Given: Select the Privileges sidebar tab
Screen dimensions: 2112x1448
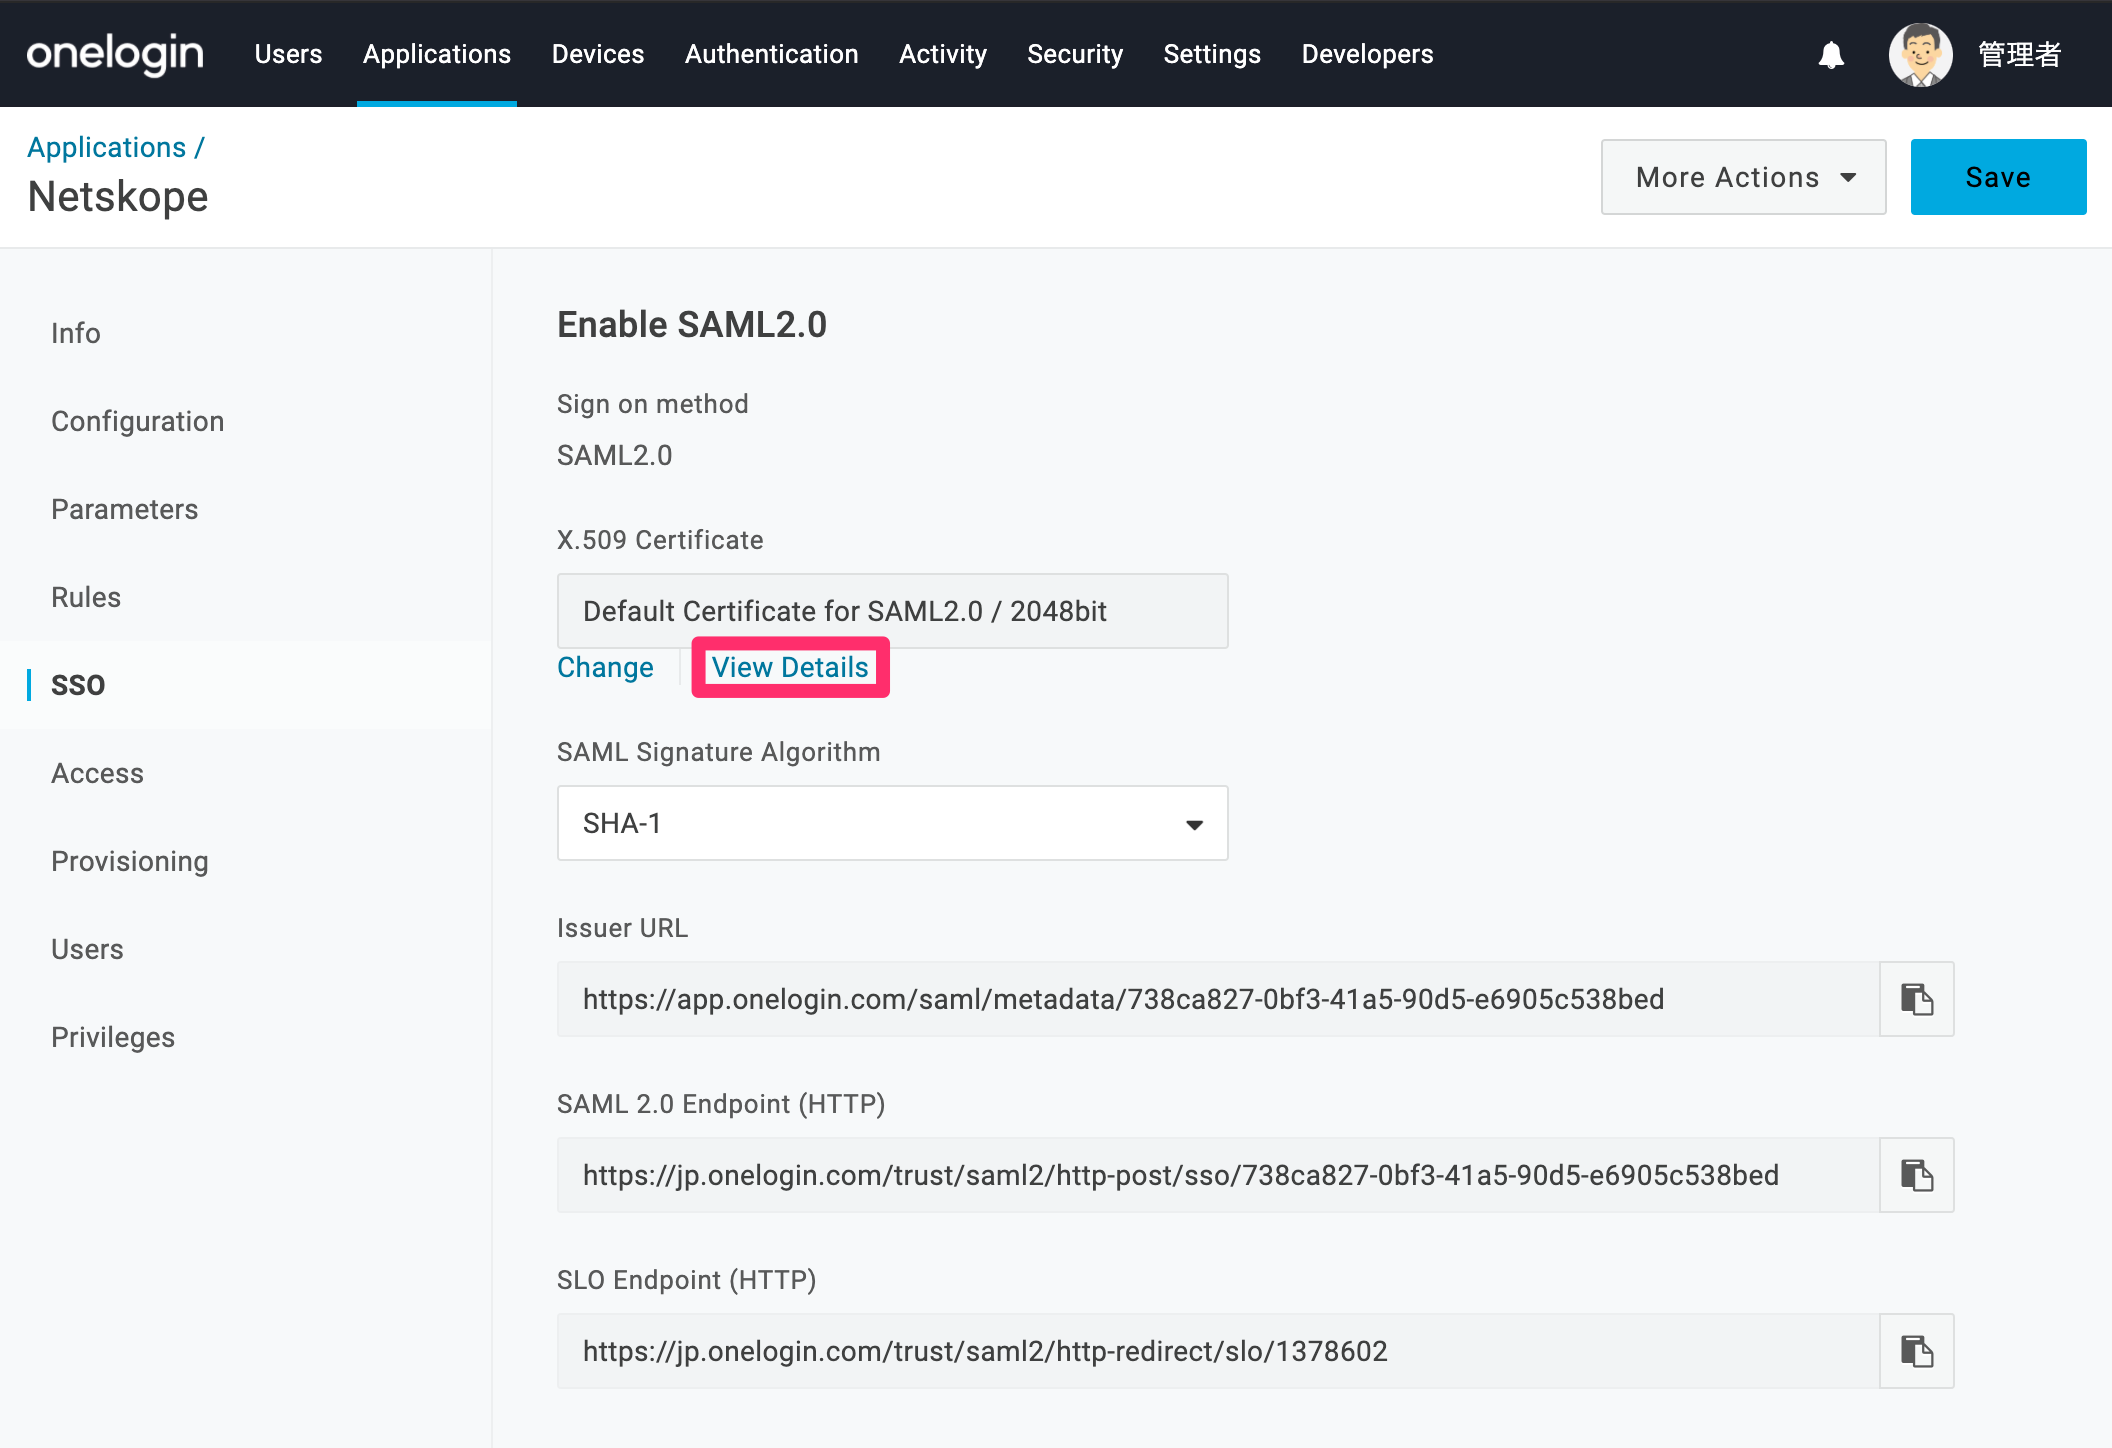Looking at the screenshot, I should click(x=113, y=1037).
